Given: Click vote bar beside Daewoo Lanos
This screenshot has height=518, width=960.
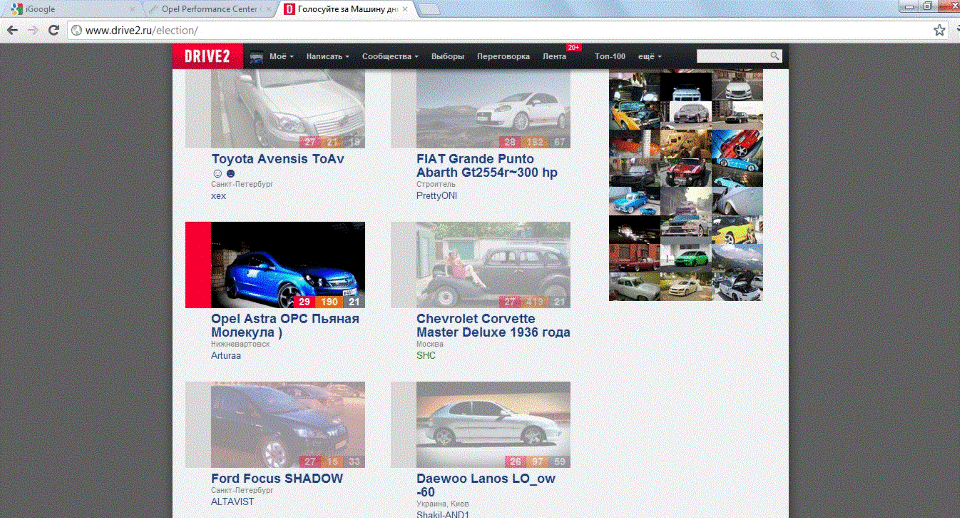Looking at the screenshot, I should 403,425.
